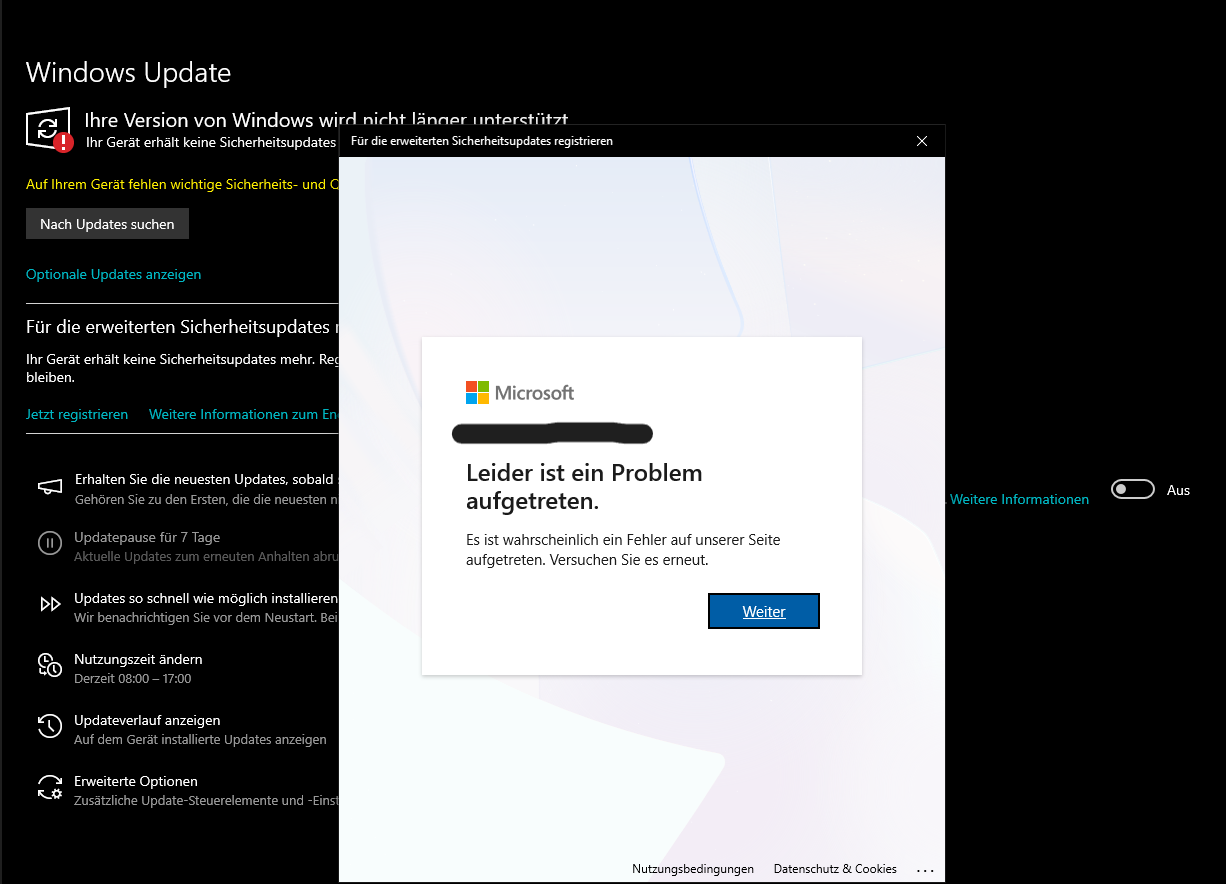
Task: Click the pause icon for Updatepause
Action: [50, 543]
